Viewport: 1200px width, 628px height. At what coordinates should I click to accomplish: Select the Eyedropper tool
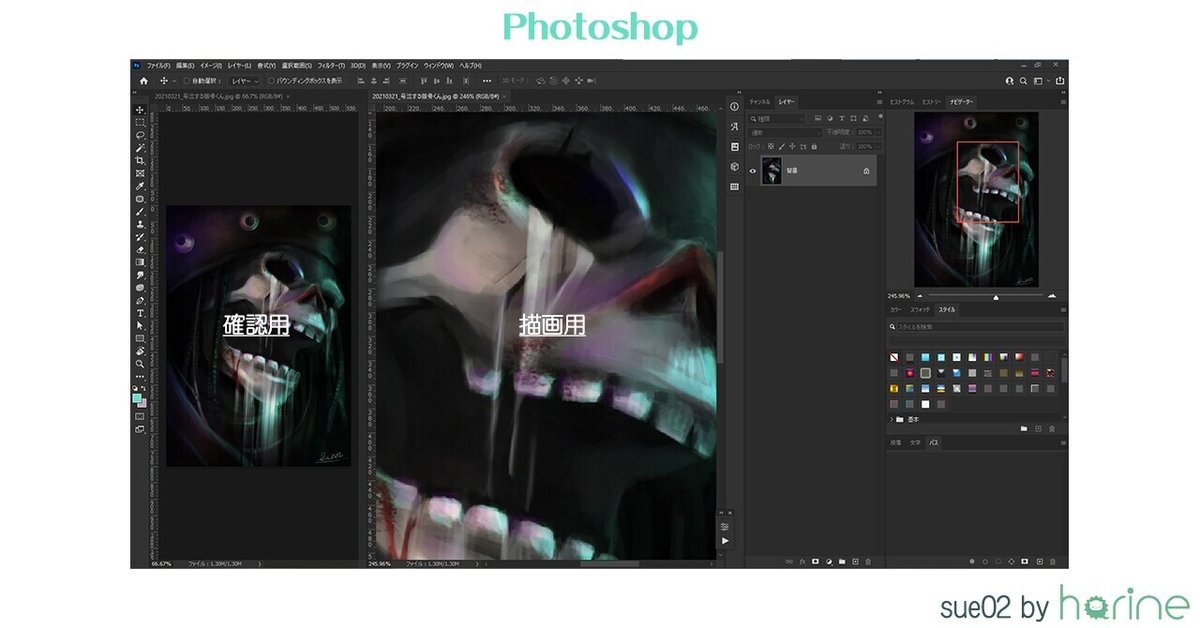coord(140,186)
